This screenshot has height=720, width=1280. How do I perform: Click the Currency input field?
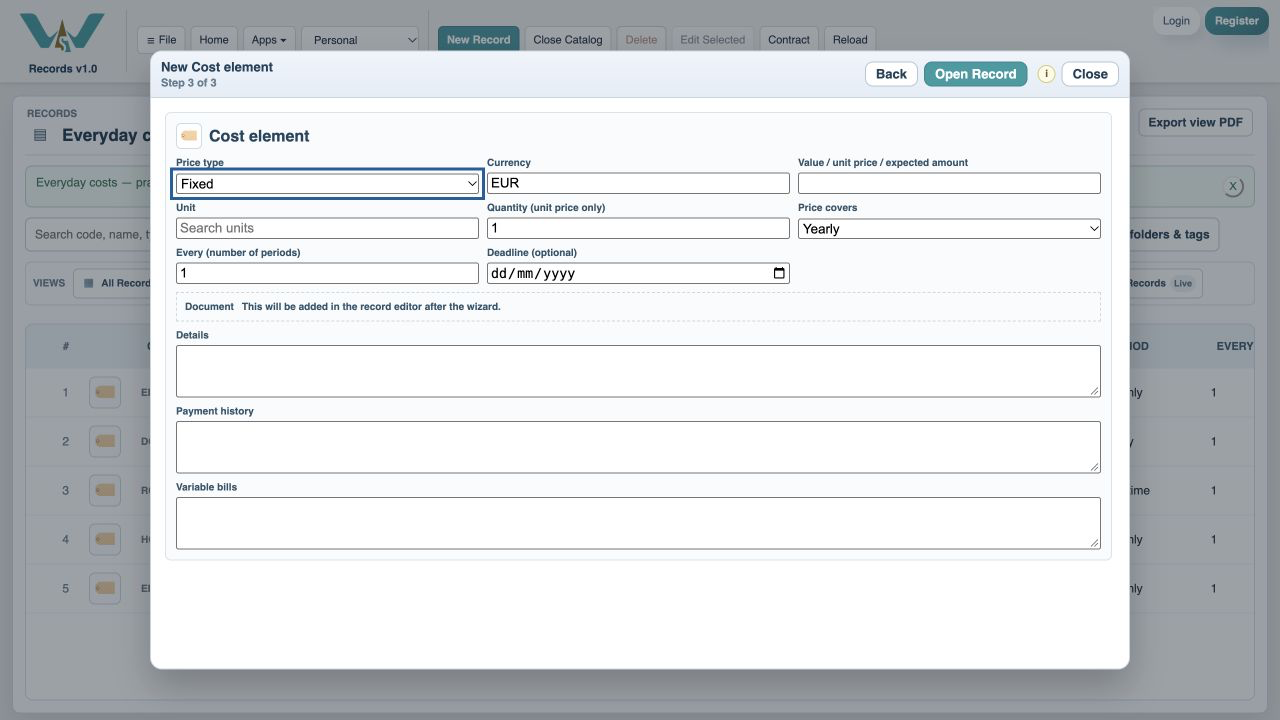click(638, 183)
